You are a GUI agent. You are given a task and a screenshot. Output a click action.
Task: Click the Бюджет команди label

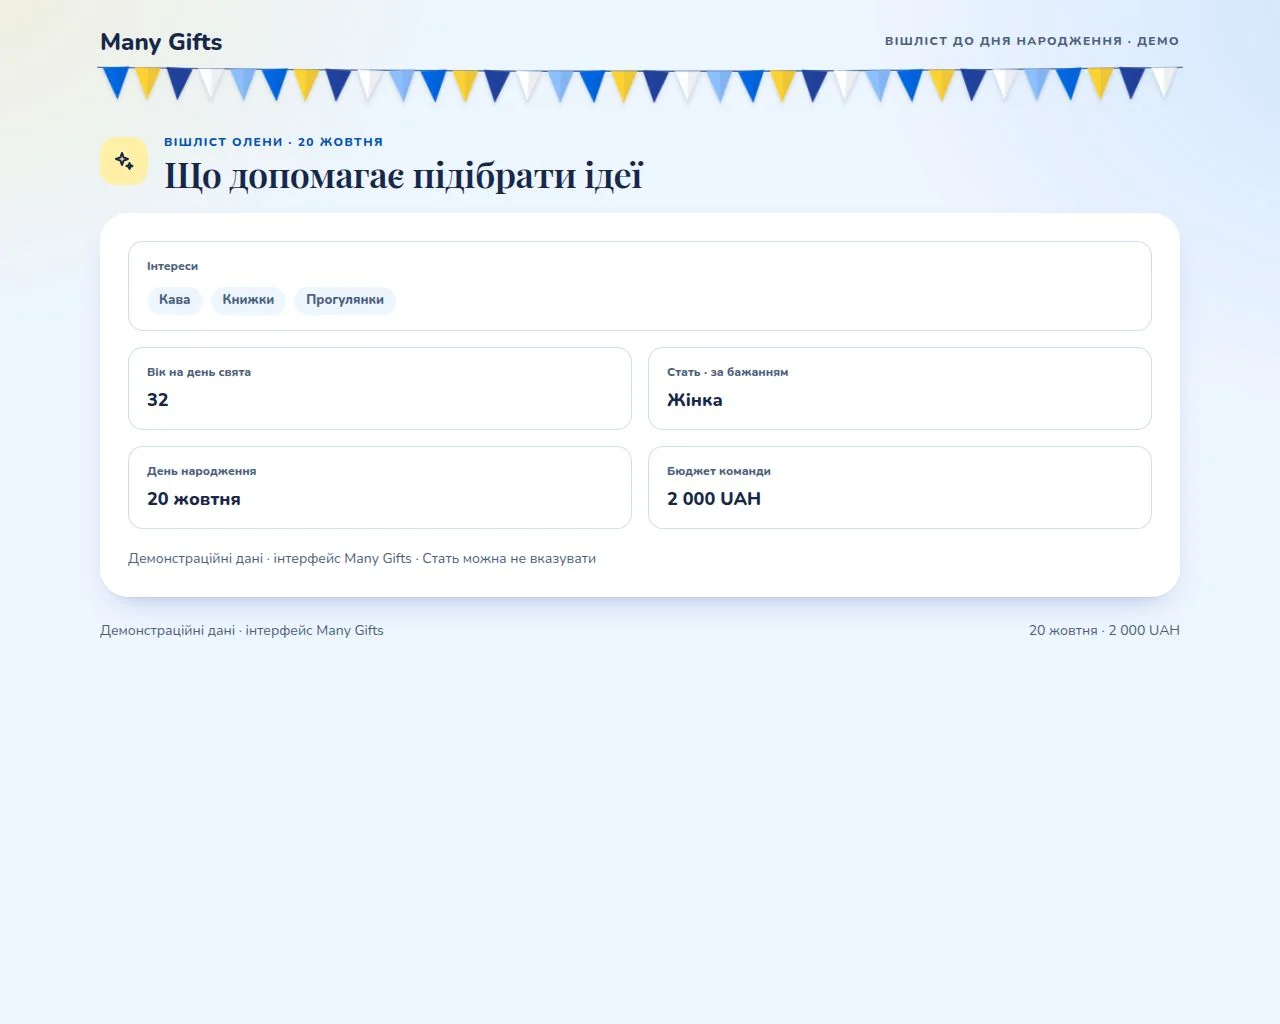click(x=719, y=471)
